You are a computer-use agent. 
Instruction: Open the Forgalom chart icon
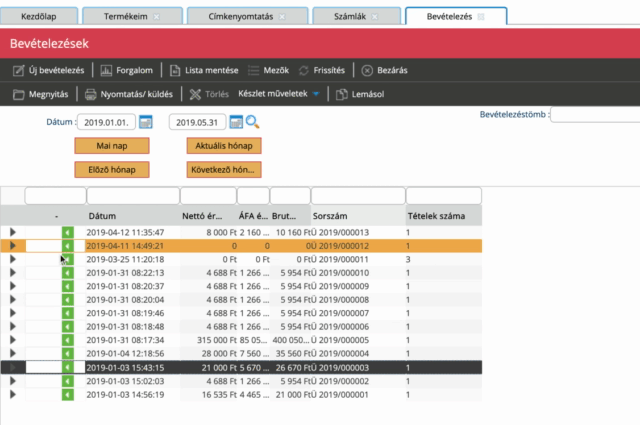(106, 71)
